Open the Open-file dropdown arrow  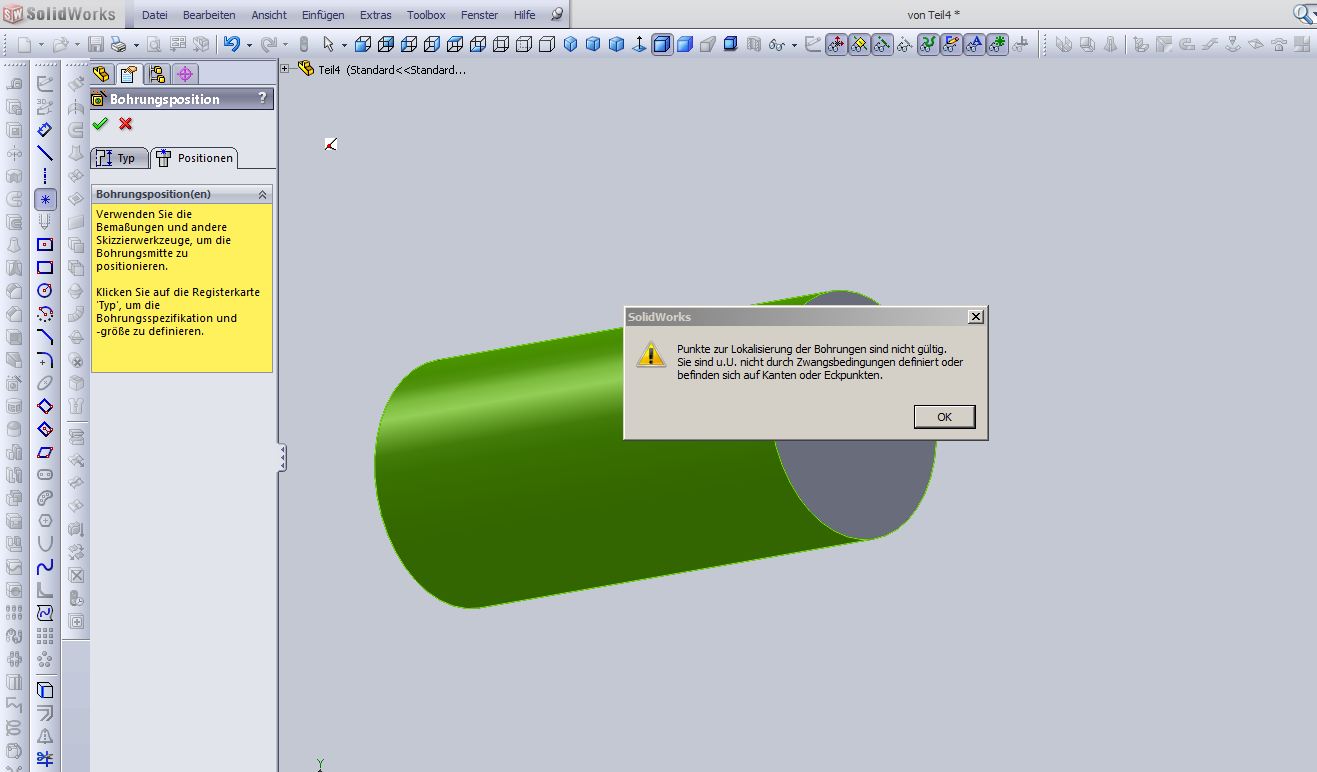coord(77,45)
